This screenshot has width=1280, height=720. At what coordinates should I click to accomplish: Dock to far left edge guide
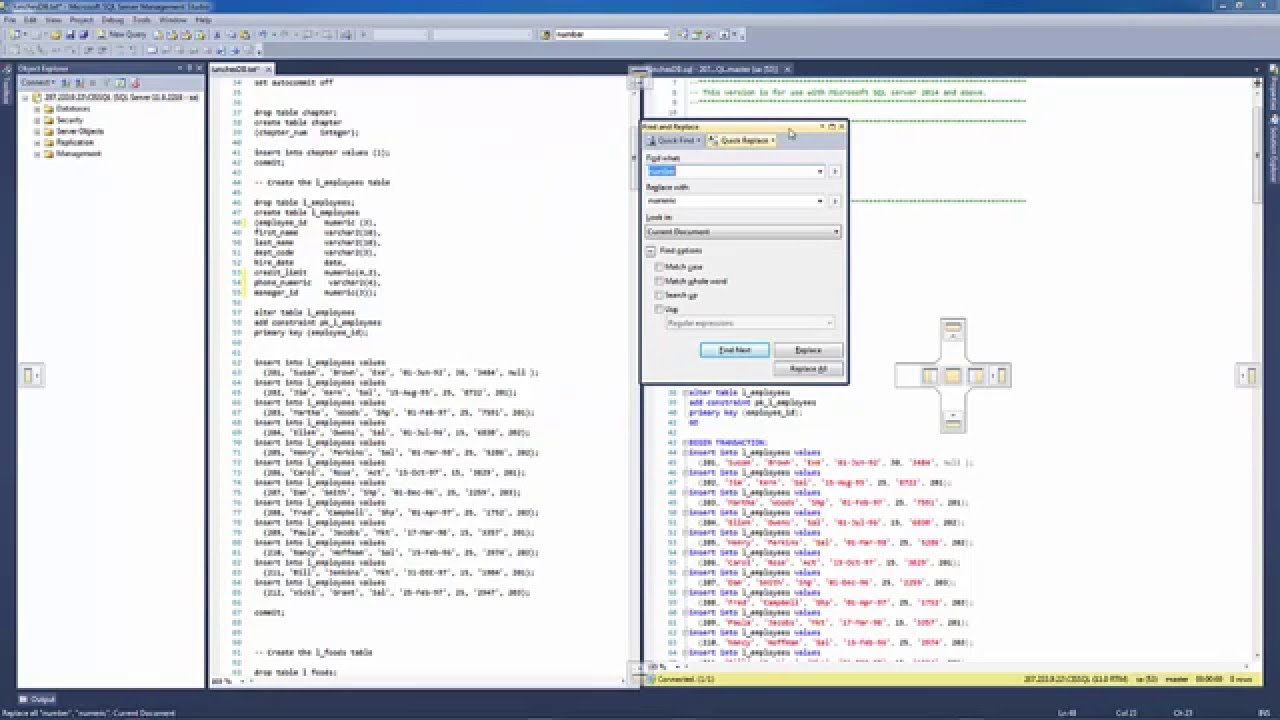(x=30, y=375)
